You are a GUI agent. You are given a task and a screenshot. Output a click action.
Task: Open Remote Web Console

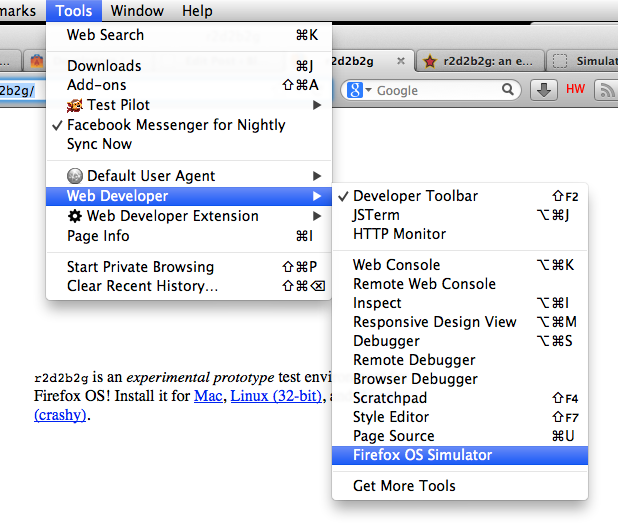[x=460, y=284]
